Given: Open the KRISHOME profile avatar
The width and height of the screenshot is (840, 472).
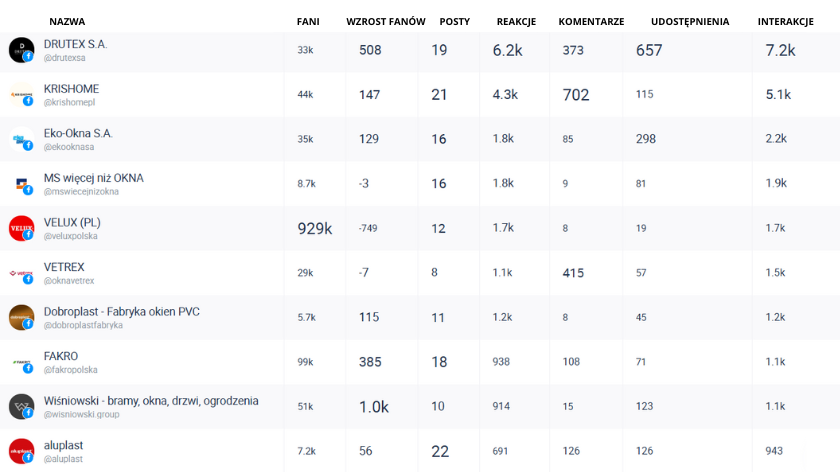Looking at the screenshot, I should 21,95.
